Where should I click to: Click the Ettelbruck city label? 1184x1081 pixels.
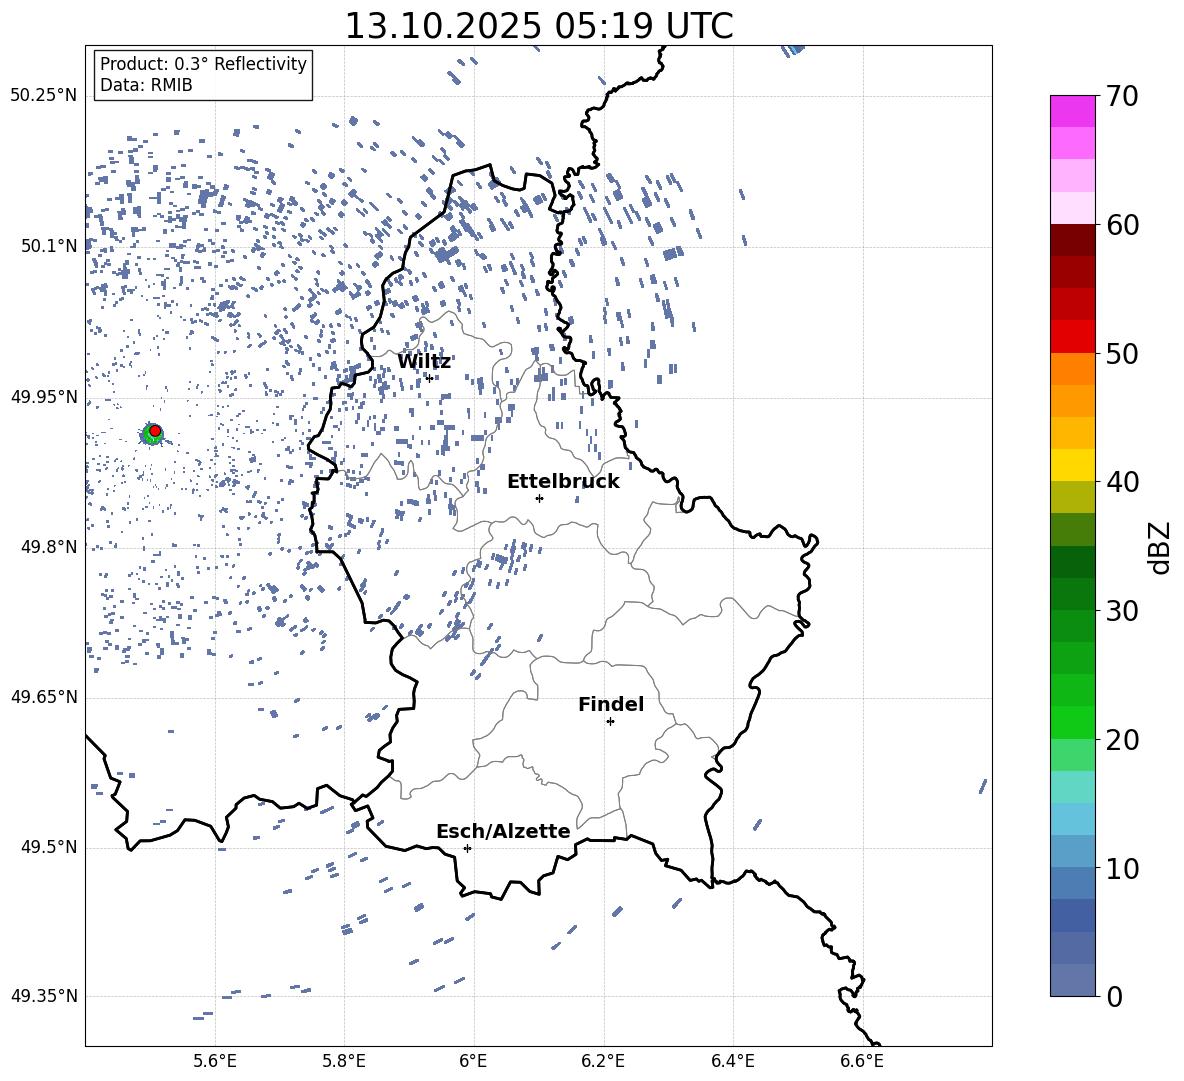[x=563, y=482]
